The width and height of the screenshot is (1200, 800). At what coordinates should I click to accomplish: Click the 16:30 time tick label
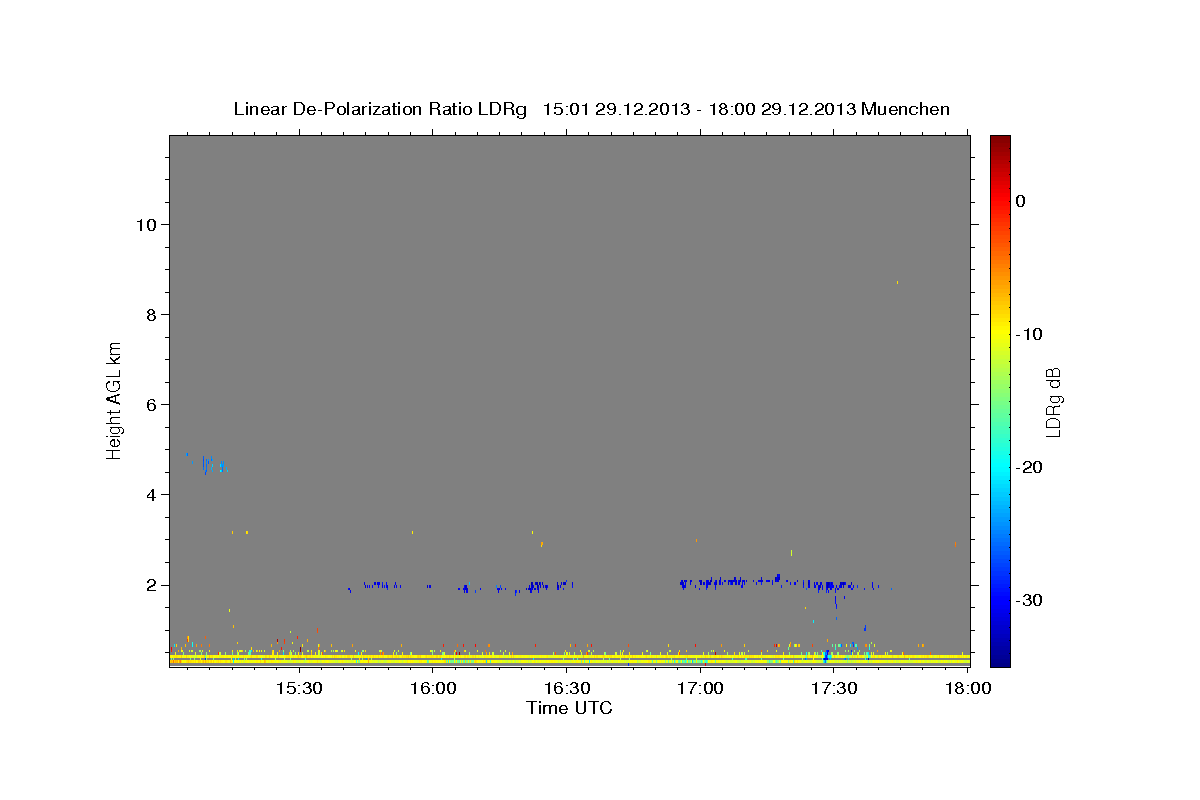pos(566,689)
